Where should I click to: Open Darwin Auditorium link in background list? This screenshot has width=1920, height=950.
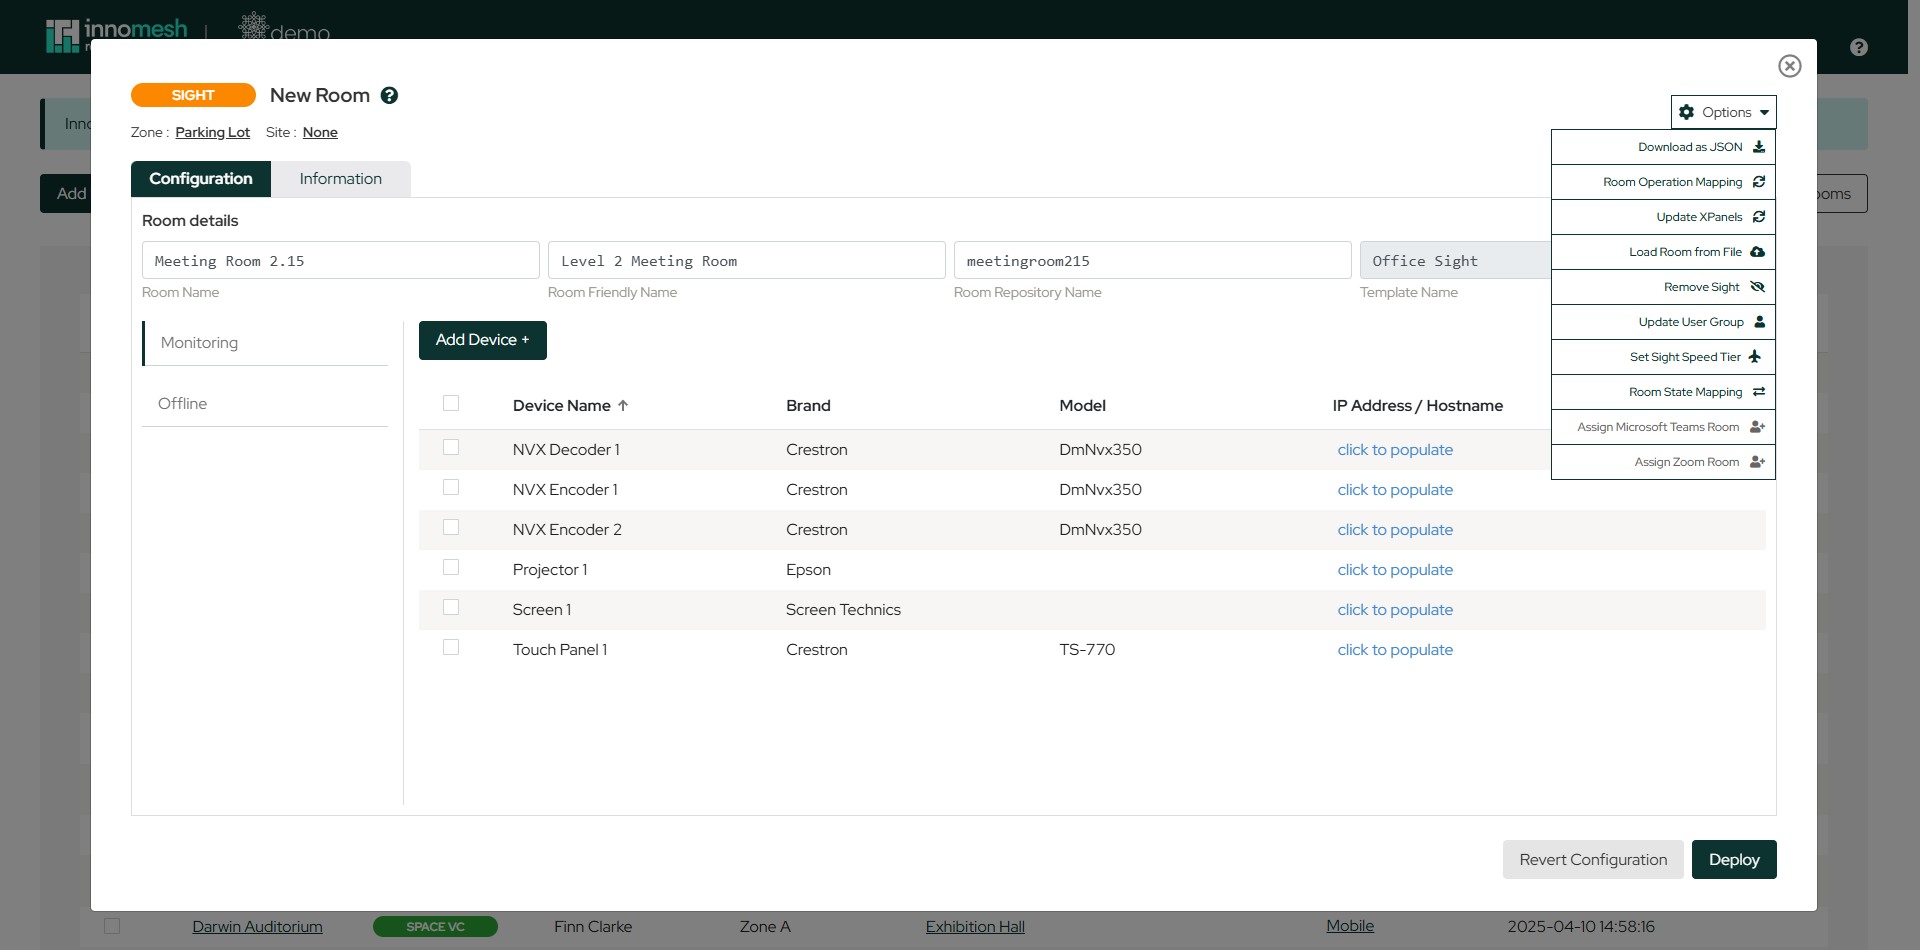click(x=257, y=927)
